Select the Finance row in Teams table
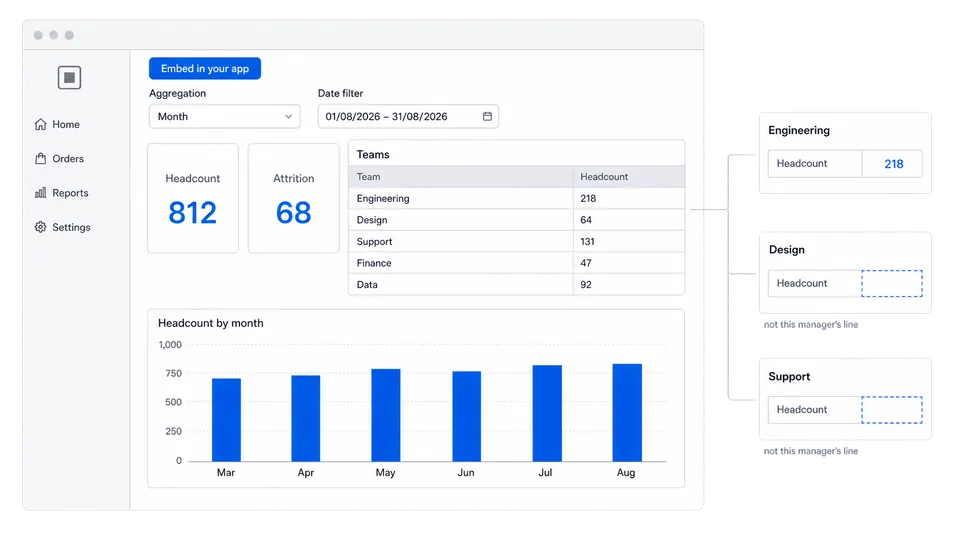This screenshot has width=960, height=540. pos(517,263)
